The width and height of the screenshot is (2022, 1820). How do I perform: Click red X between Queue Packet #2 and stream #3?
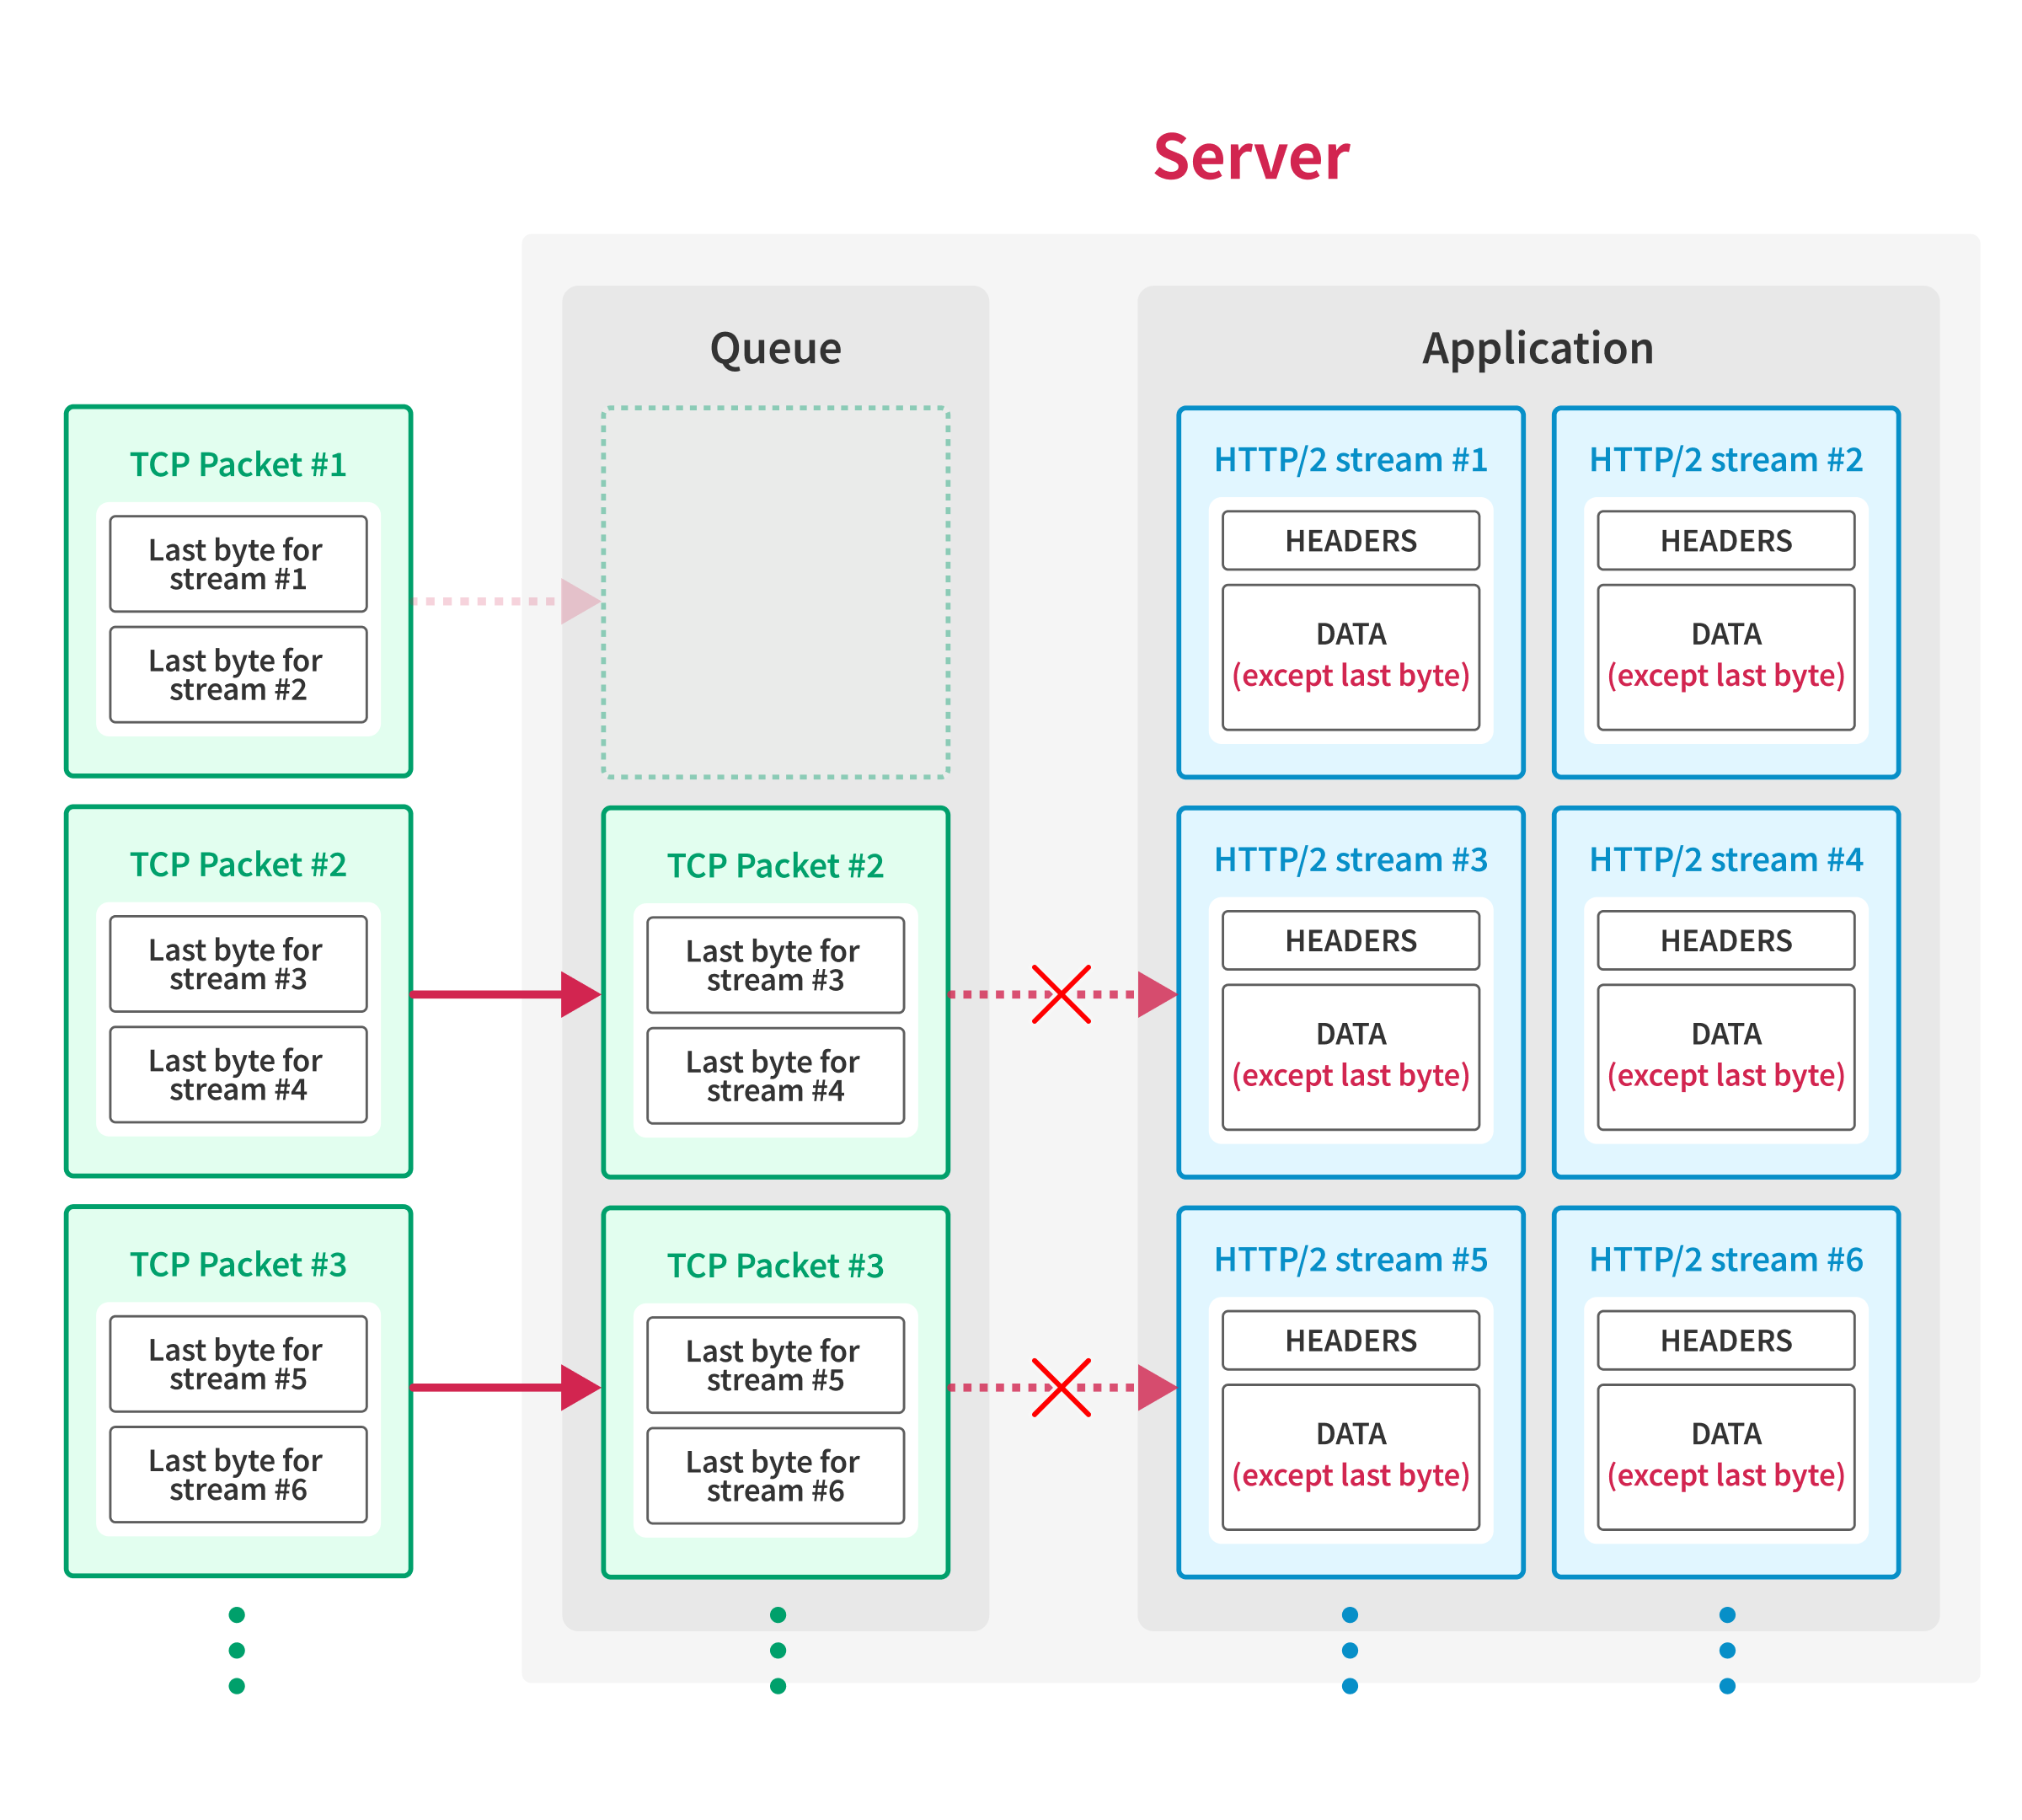(x=1061, y=994)
